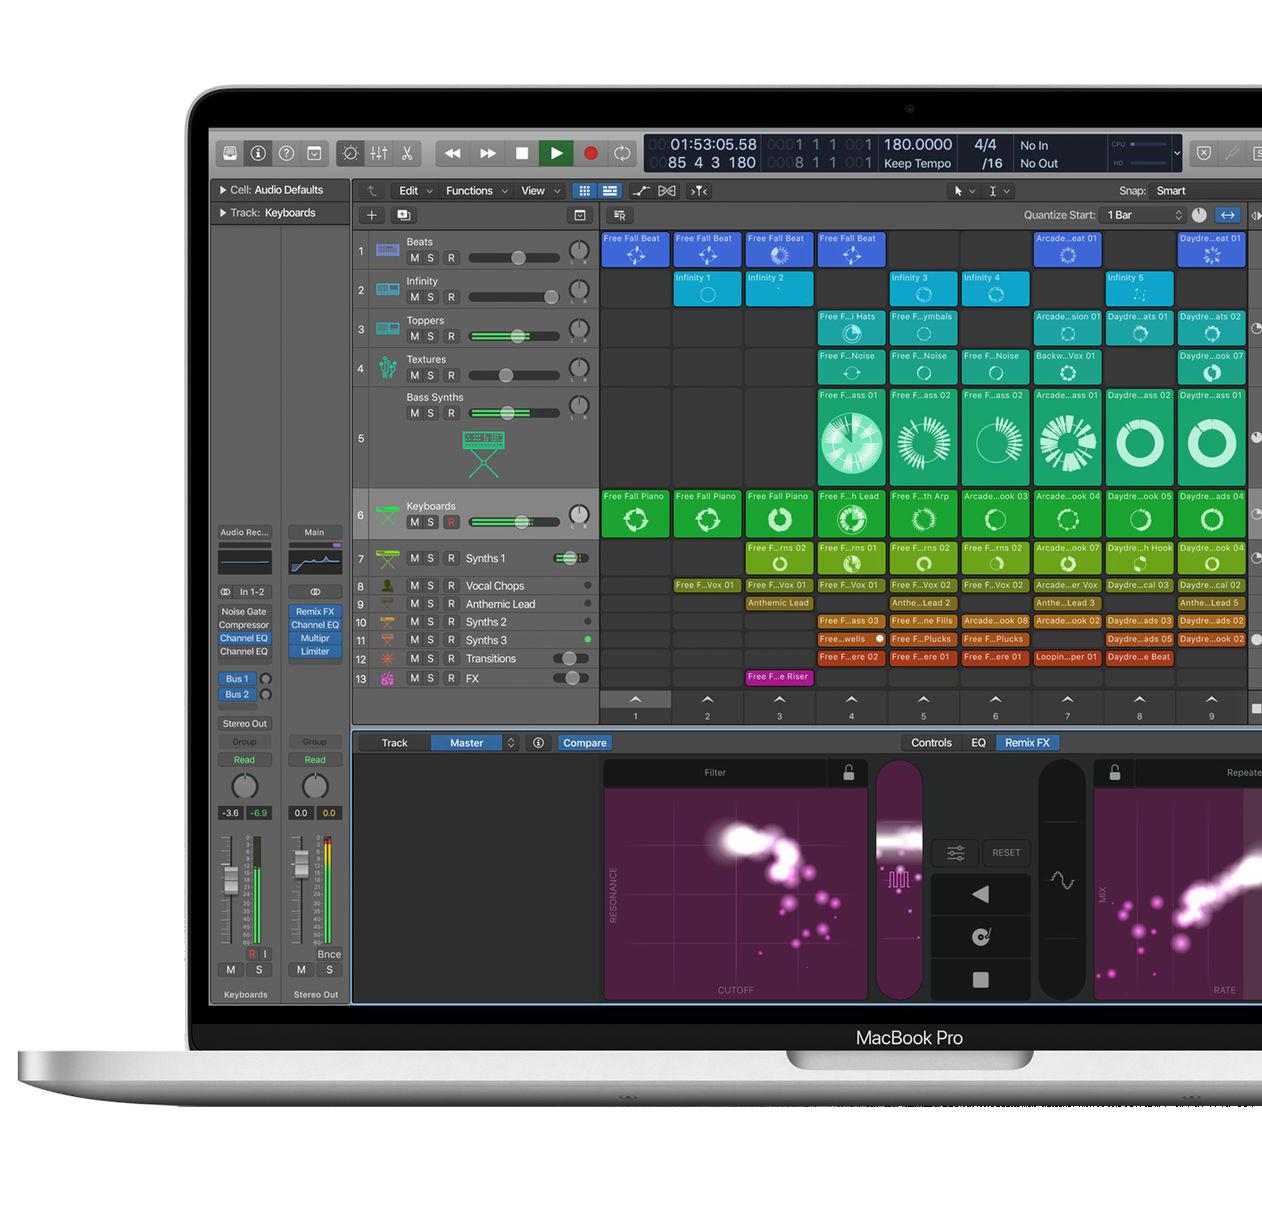Image resolution: width=1262 pixels, height=1205 pixels.
Task: Click the Fast Forward transport button
Action: (488, 153)
